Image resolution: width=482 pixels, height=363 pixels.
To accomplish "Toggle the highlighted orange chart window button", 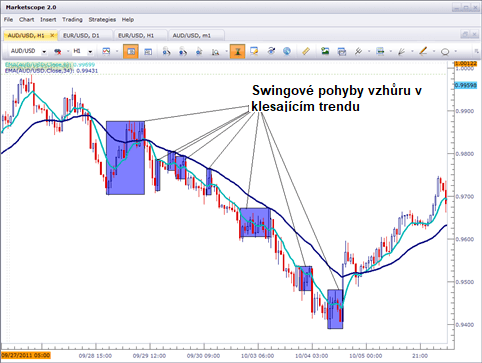I will 131,51.
